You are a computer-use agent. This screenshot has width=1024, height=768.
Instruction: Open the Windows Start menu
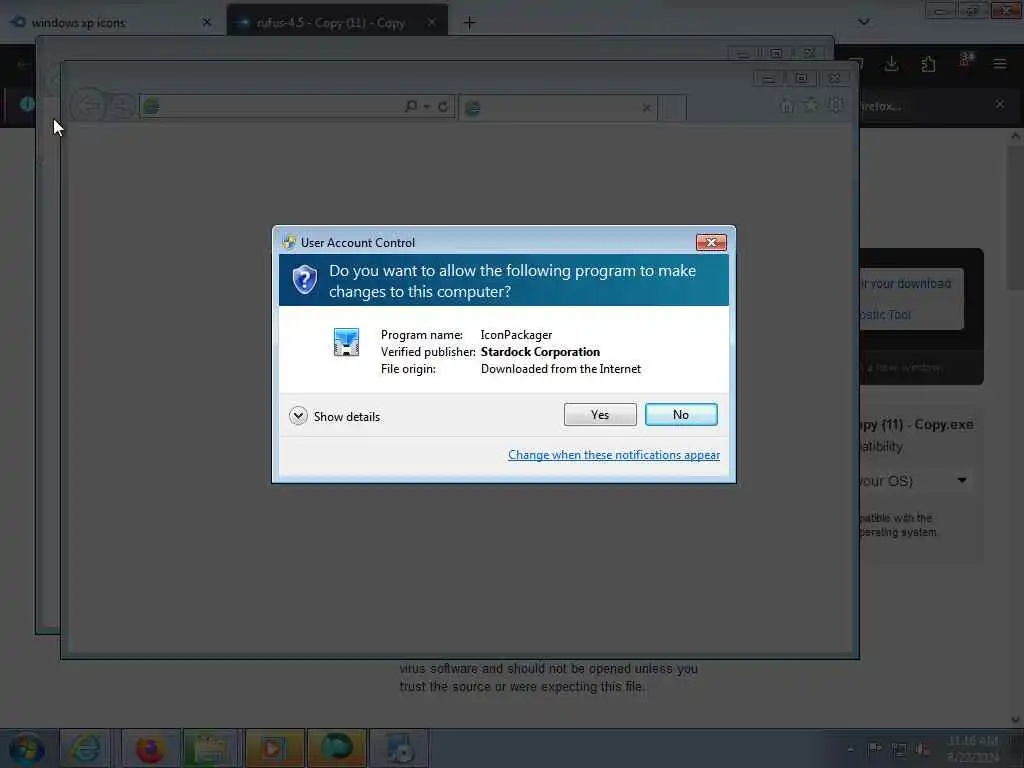click(26, 748)
